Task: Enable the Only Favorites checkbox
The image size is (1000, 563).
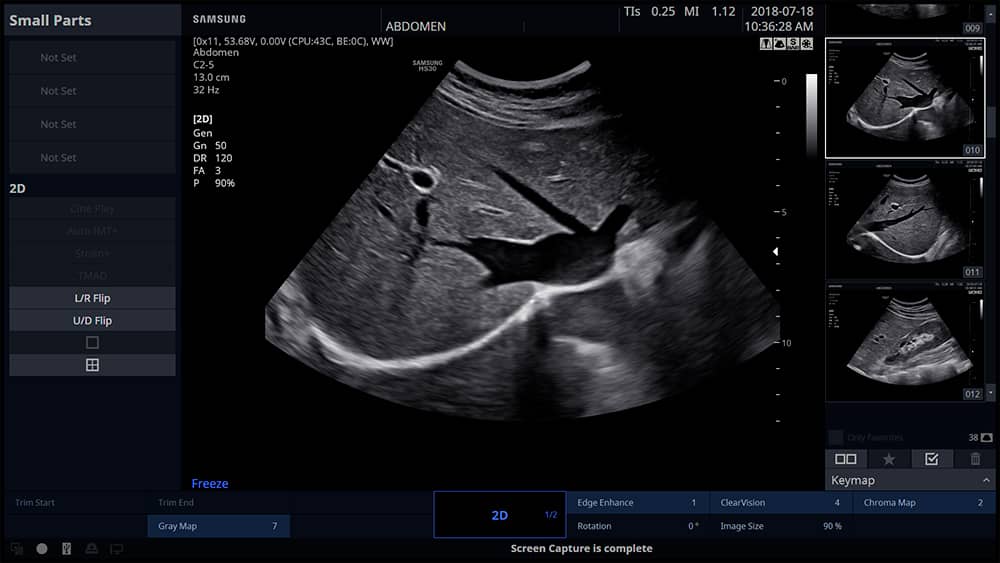Action: pos(836,437)
